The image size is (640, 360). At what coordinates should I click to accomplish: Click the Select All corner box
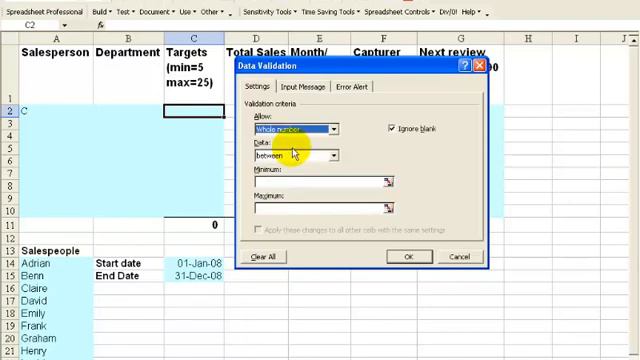tap(10, 39)
